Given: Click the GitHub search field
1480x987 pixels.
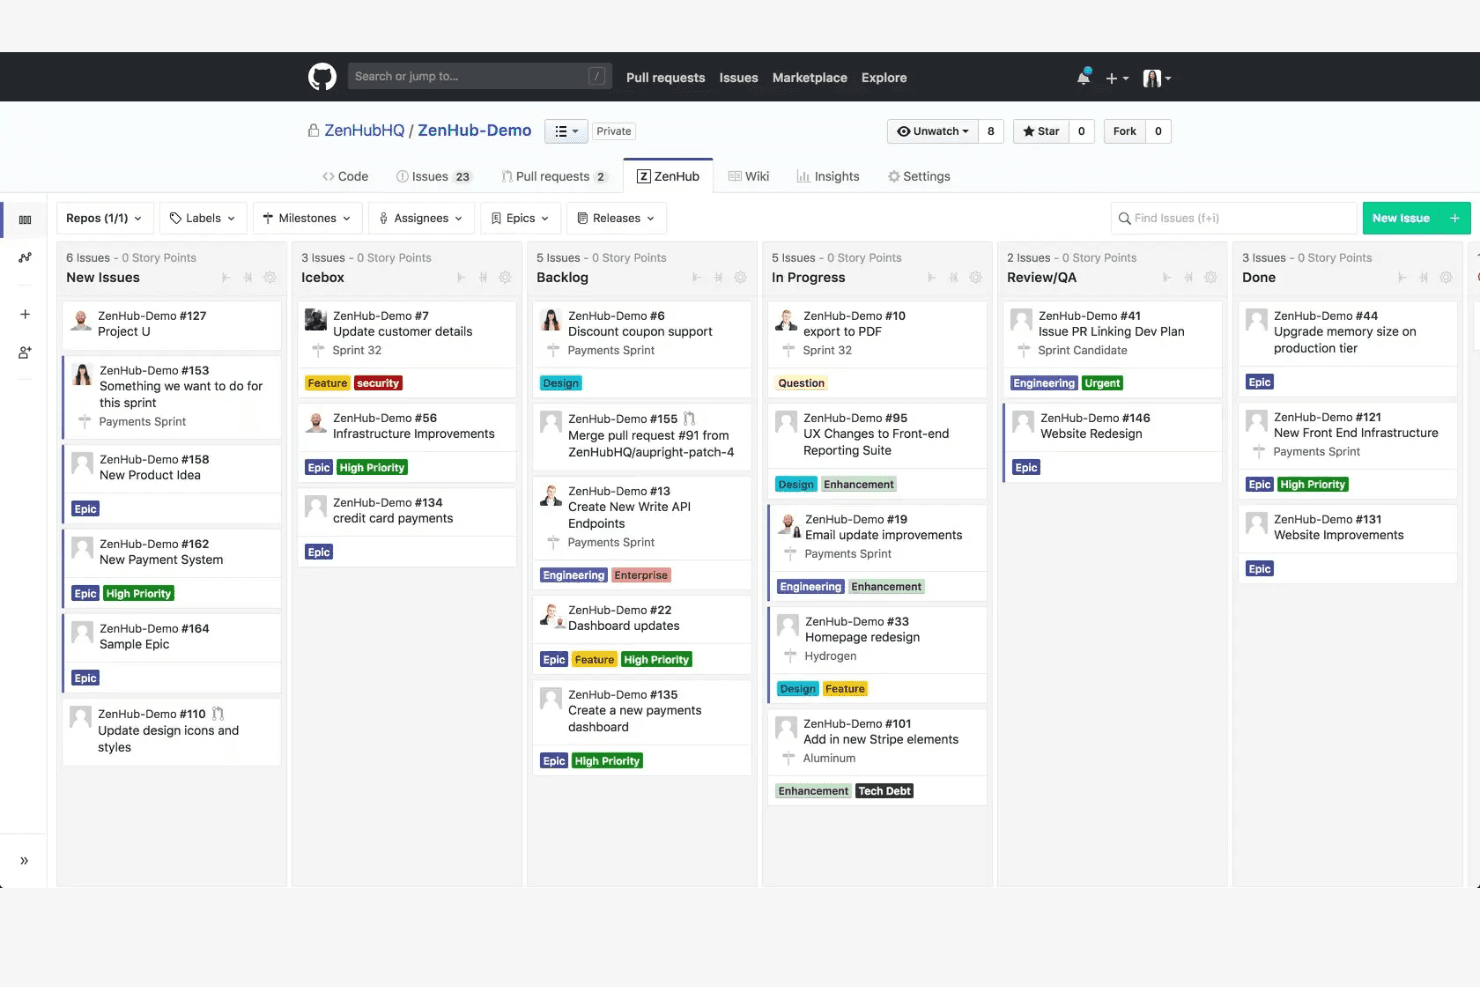Looking at the screenshot, I should (x=479, y=76).
